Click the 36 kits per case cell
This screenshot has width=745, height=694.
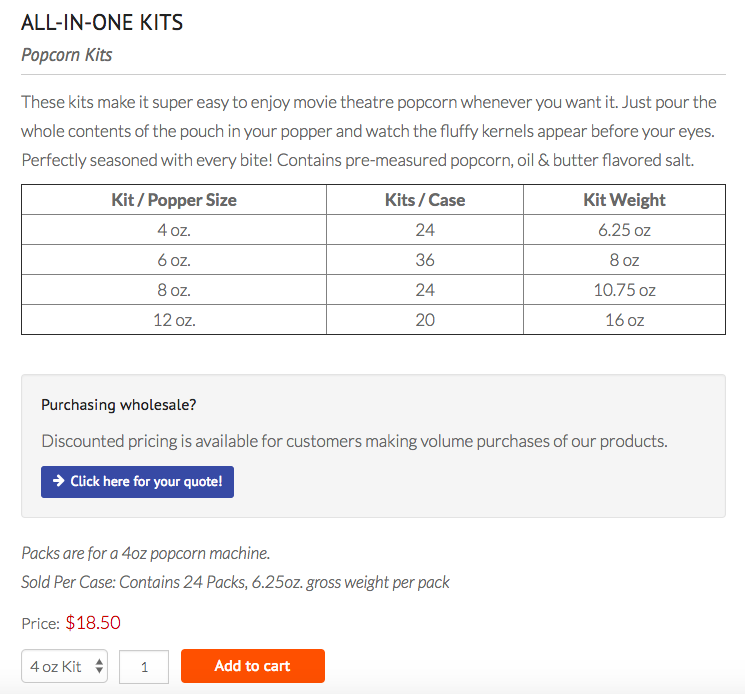[424, 260]
